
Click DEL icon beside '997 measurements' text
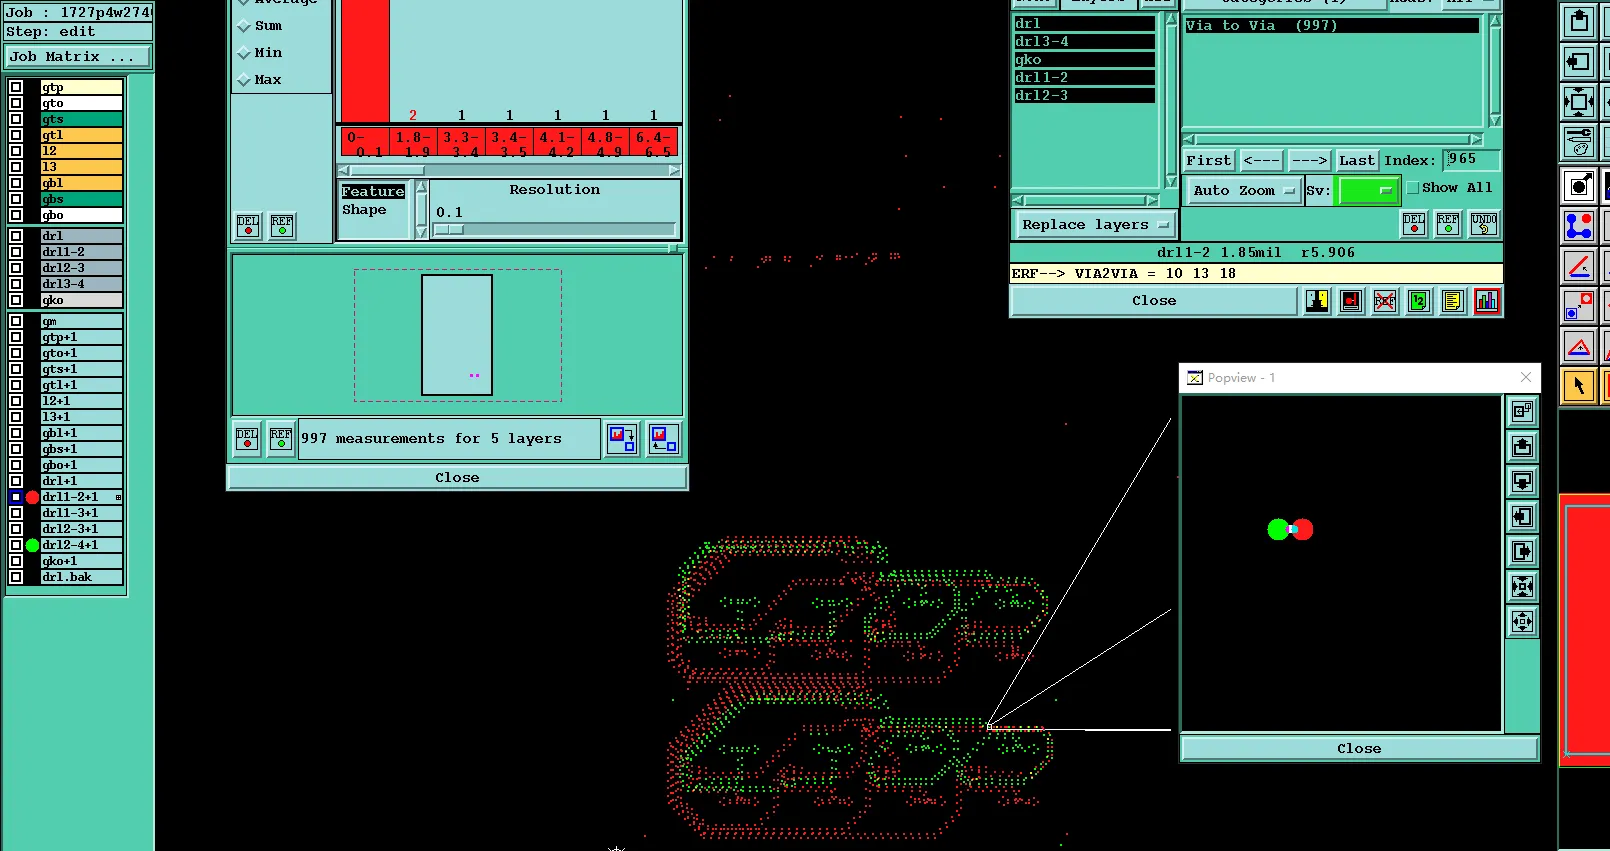247,439
